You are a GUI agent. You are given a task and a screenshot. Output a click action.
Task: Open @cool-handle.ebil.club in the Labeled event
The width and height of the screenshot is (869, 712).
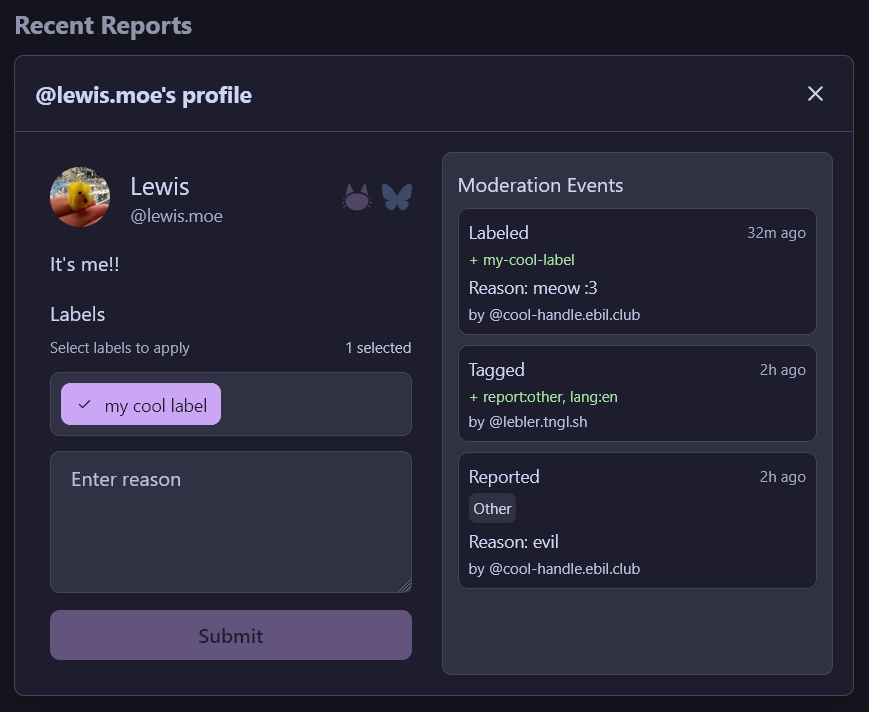(x=564, y=315)
